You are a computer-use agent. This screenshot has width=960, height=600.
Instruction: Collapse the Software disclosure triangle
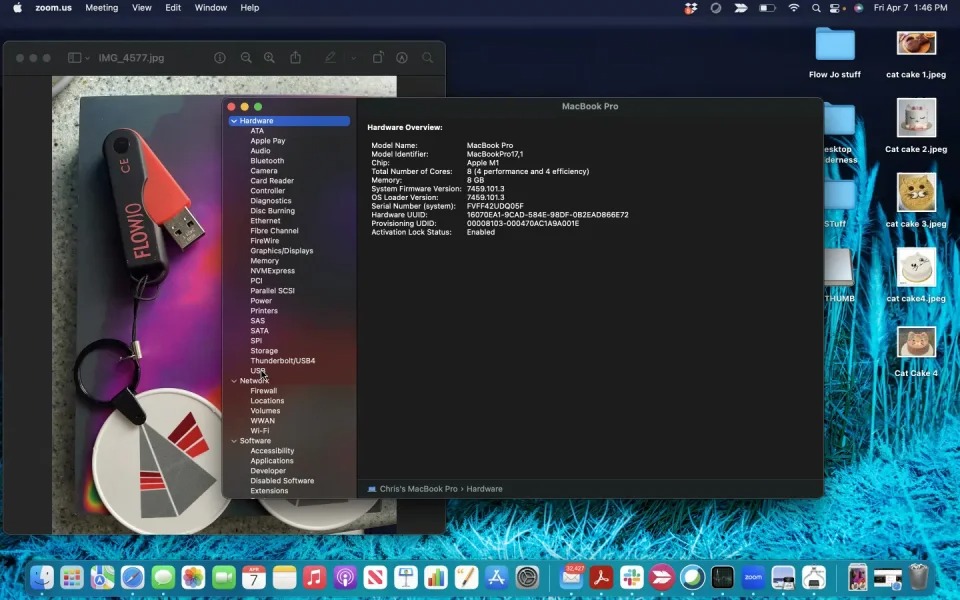tap(234, 441)
